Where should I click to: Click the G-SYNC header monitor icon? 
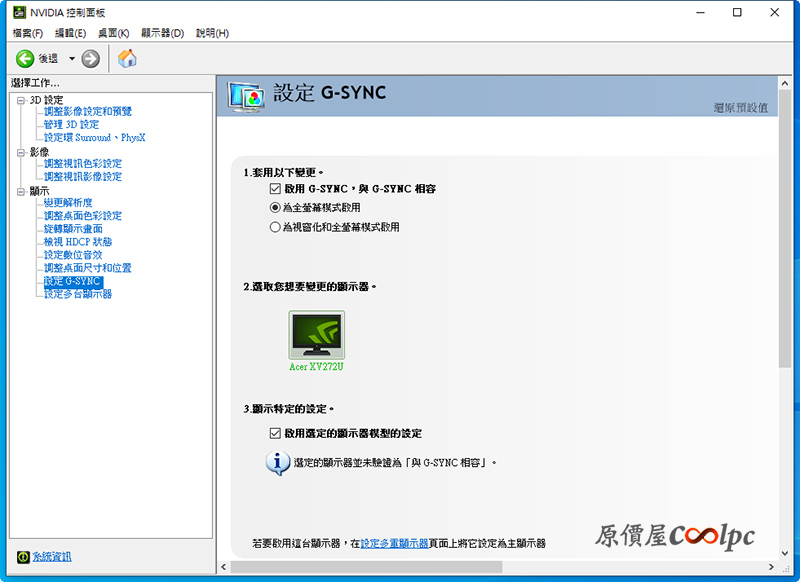click(x=246, y=96)
